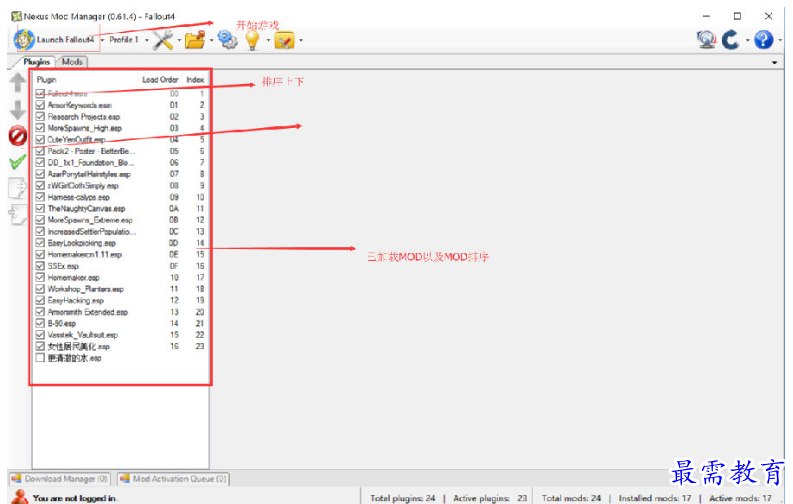
Task: Toggle B-90.esp checkbox
Action: coord(40,323)
